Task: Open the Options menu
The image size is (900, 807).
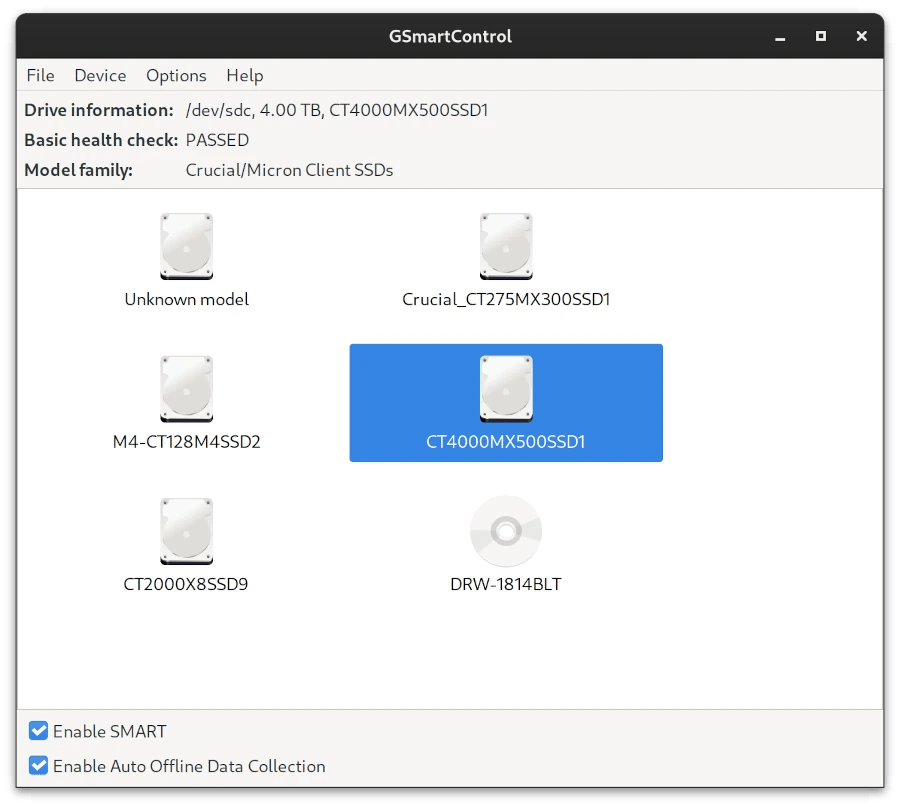Action: click(176, 75)
